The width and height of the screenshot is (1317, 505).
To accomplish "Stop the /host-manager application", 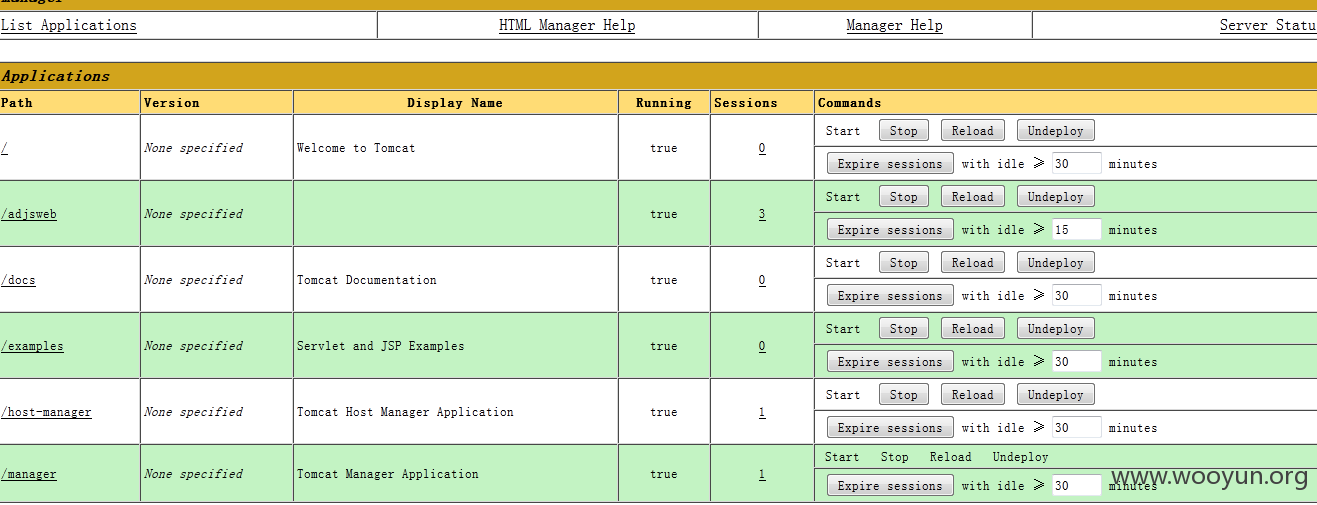I will 904,395.
